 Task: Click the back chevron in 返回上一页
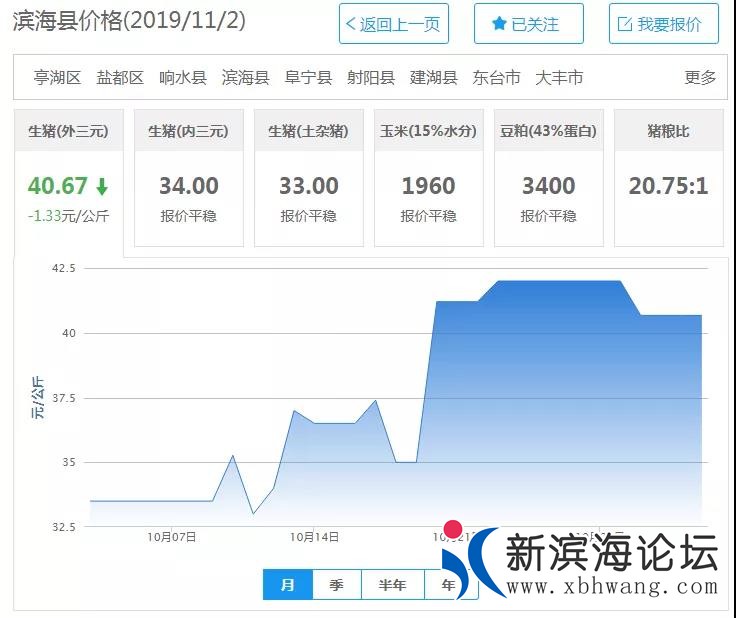pyautogui.click(x=351, y=24)
